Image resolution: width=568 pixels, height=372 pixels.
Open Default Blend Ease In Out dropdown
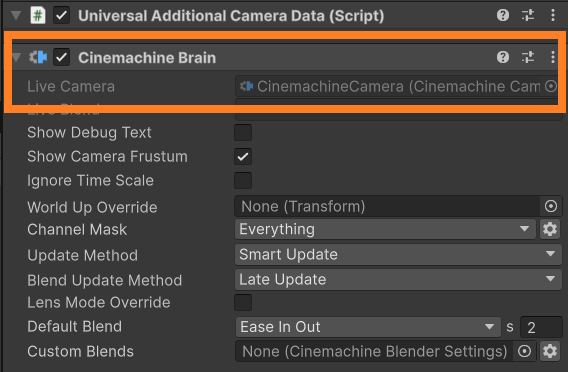(x=368, y=327)
